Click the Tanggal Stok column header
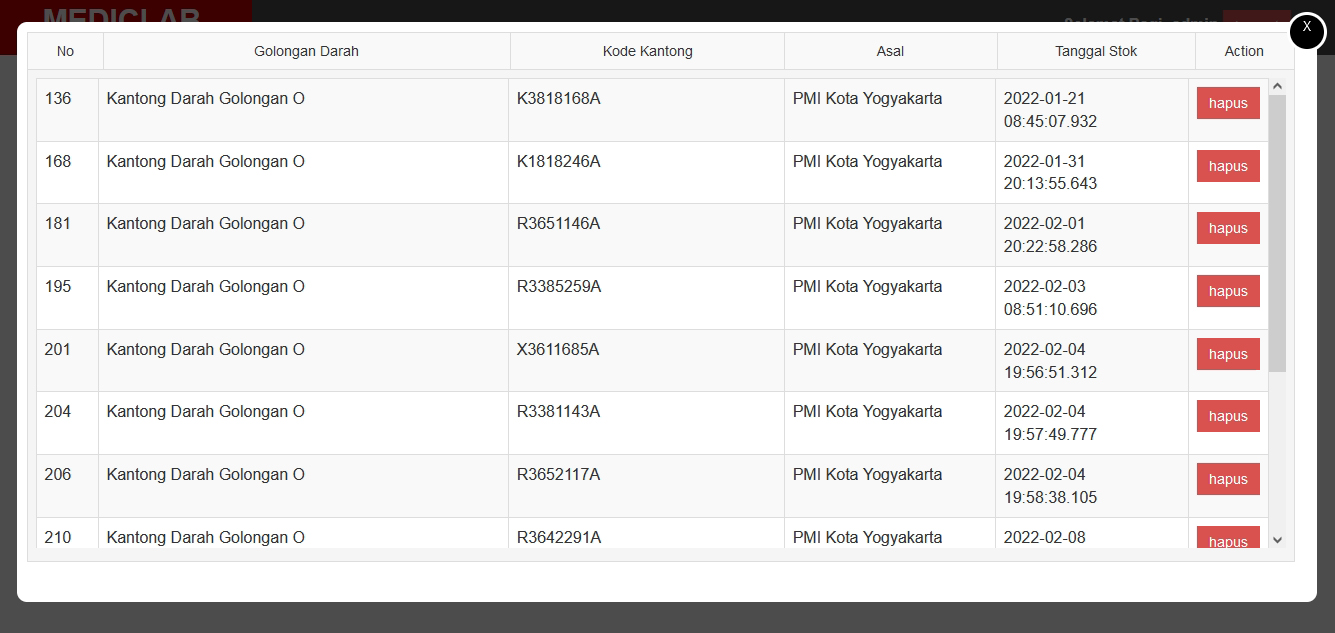 click(x=1095, y=51)
